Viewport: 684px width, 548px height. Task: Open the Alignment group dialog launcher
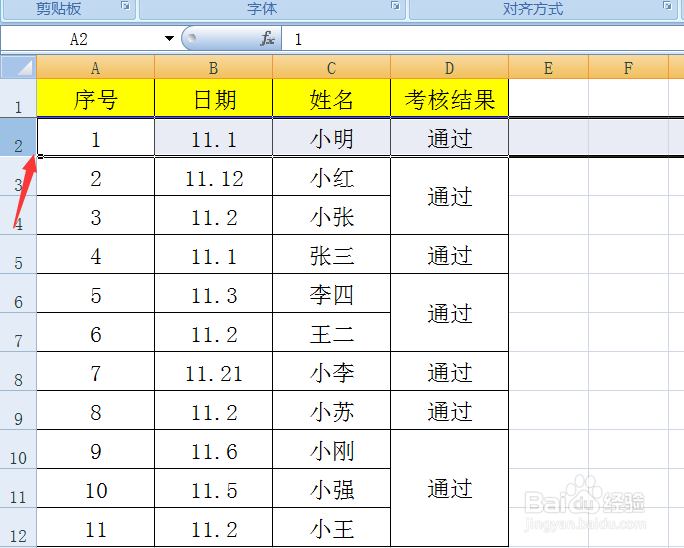click(x=667, y=6)
